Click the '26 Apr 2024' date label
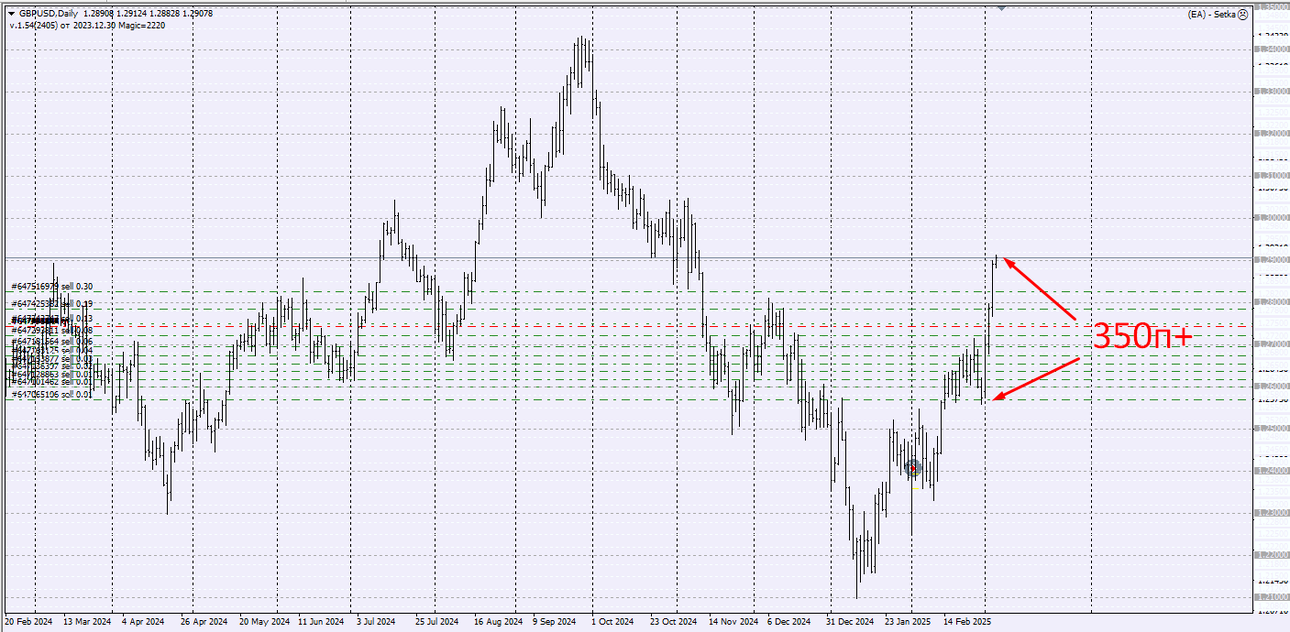Image resolution: width=1290 pixels, height=632 pixels. pyautogui.click(x=204, y=621)
